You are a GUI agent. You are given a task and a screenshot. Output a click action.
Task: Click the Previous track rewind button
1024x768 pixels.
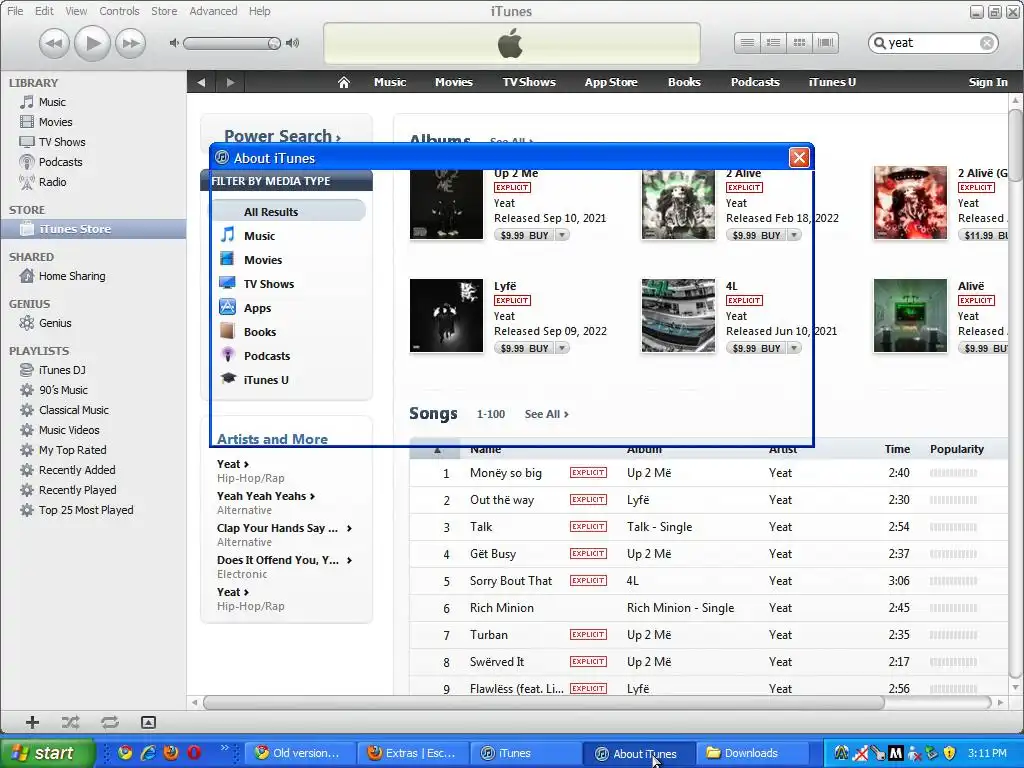click(54, 43)
